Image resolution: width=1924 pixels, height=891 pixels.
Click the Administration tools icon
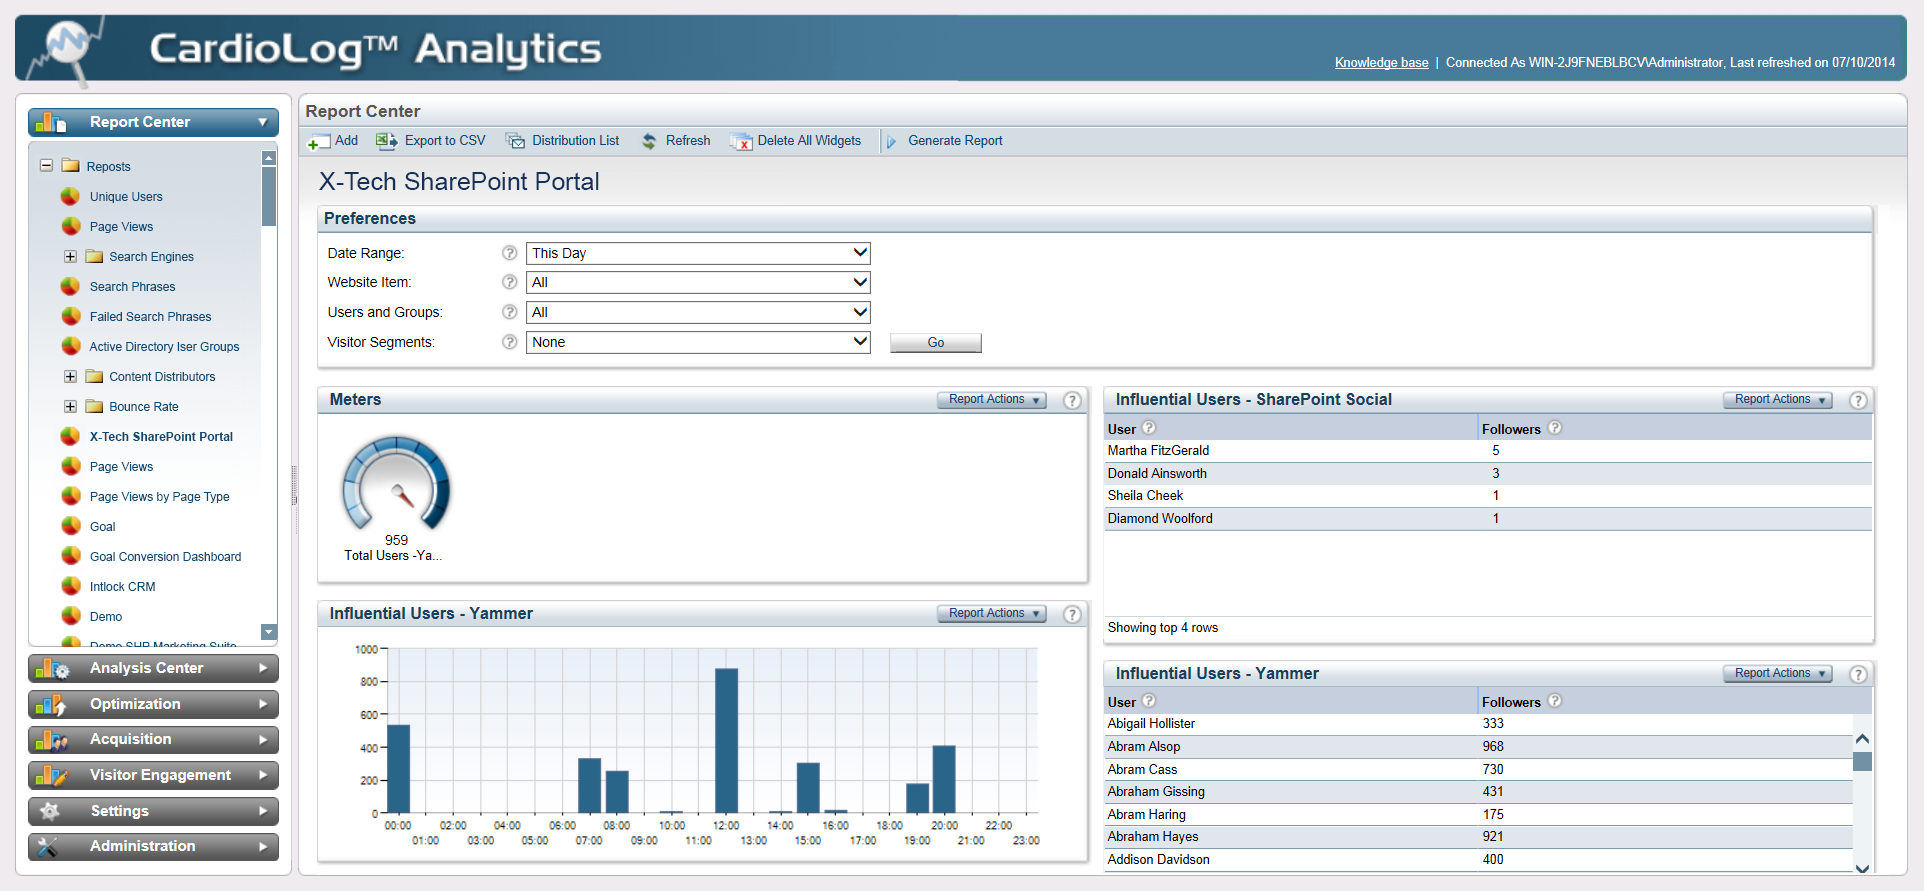click(48, 847)
